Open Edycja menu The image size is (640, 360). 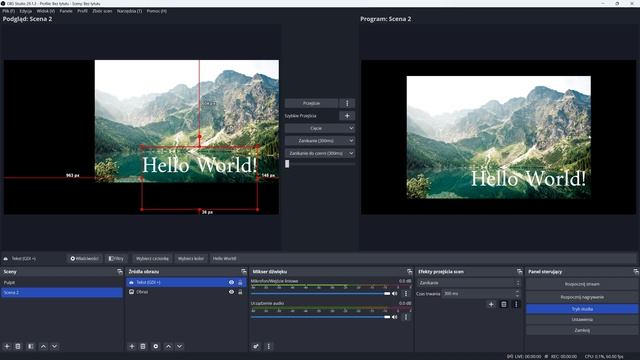click(26, 11)
